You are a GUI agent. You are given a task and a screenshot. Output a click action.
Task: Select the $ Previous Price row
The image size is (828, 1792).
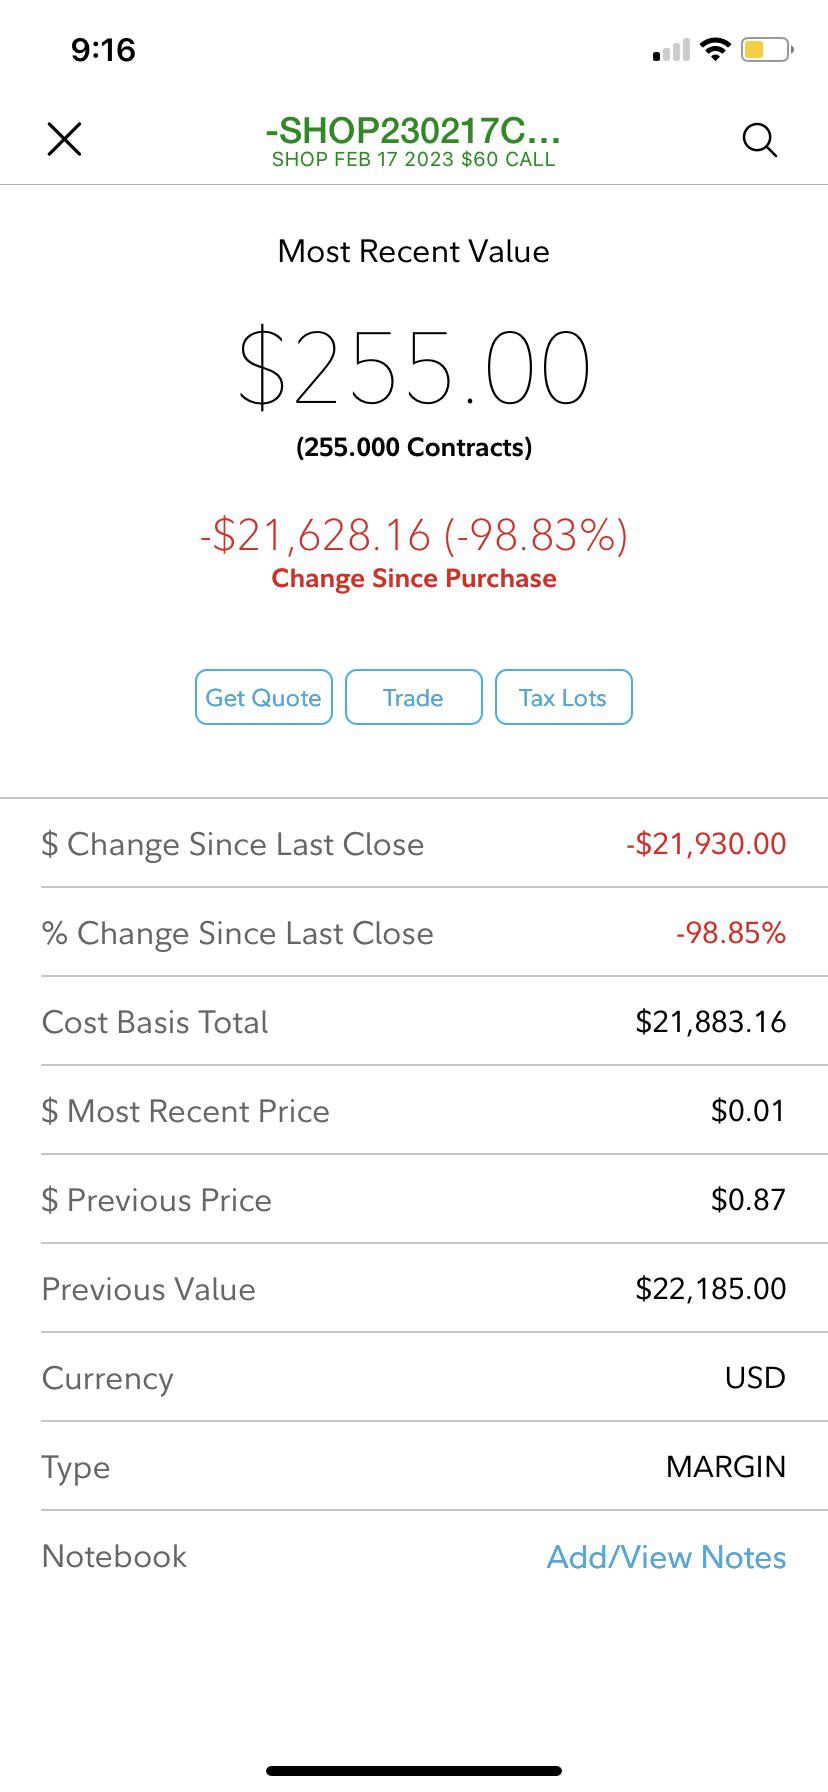[414, 1200]
